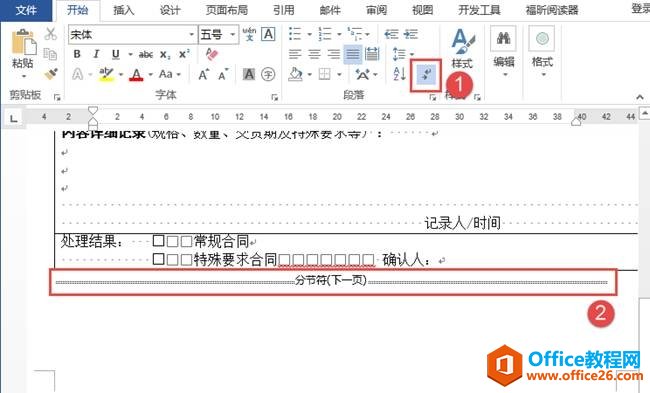The image size is (650, 393).
Task: Toggle Superscript formatting
Action: pyautogui.click(x=184, y=54)
